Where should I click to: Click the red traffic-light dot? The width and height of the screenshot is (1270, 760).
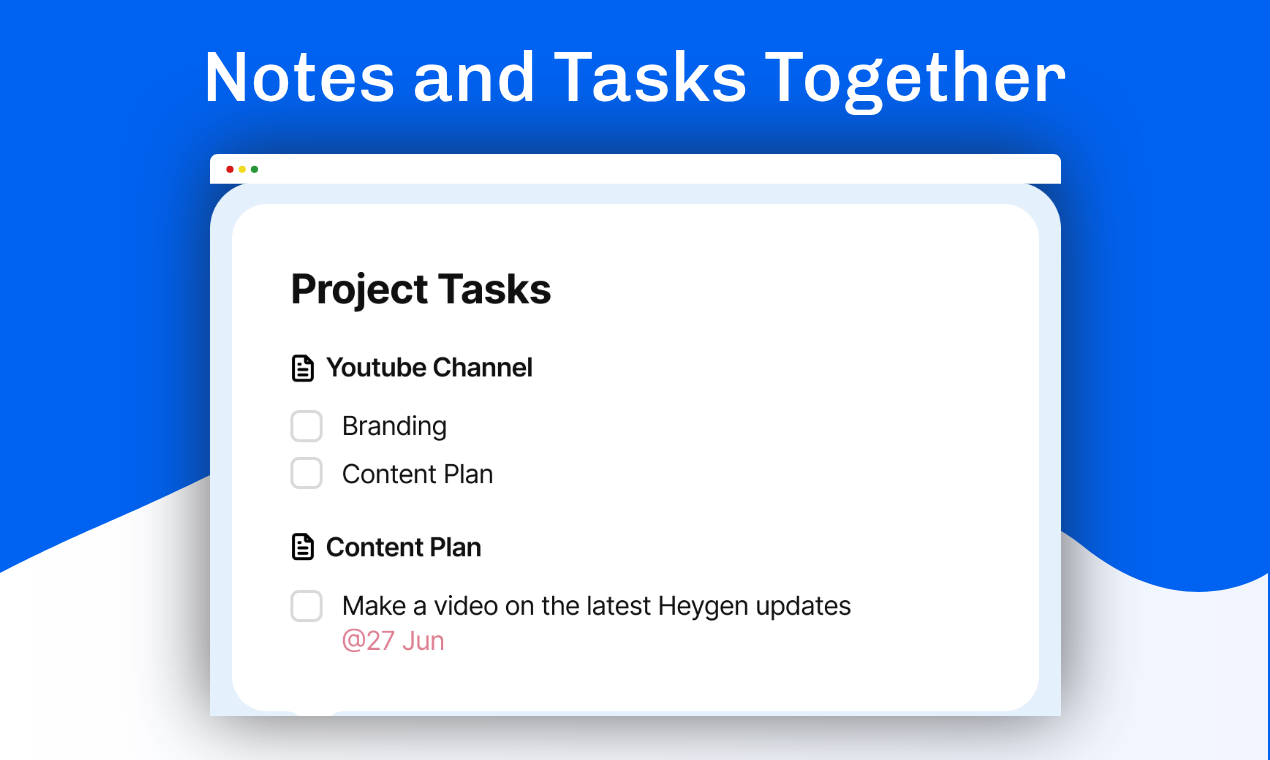coord(231,170)
